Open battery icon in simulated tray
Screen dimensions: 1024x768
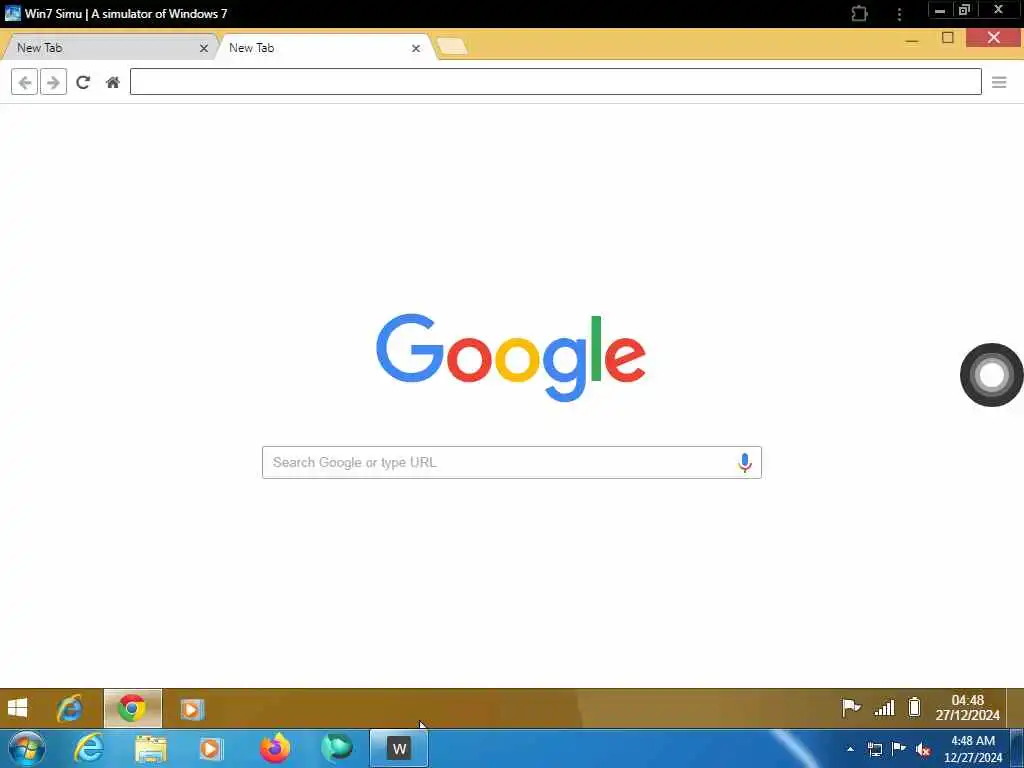pyautogui.click(x=914, y=707)
